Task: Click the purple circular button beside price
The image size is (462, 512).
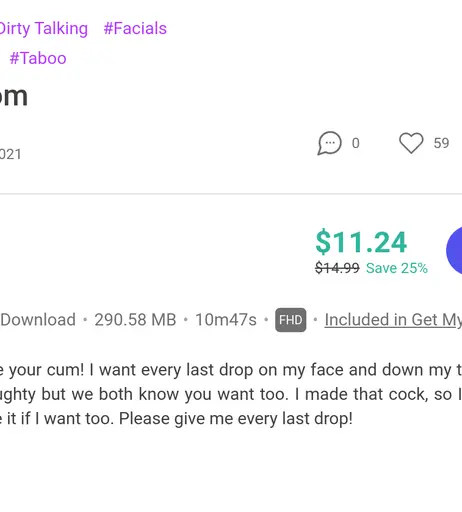Action: coord(454,250)
